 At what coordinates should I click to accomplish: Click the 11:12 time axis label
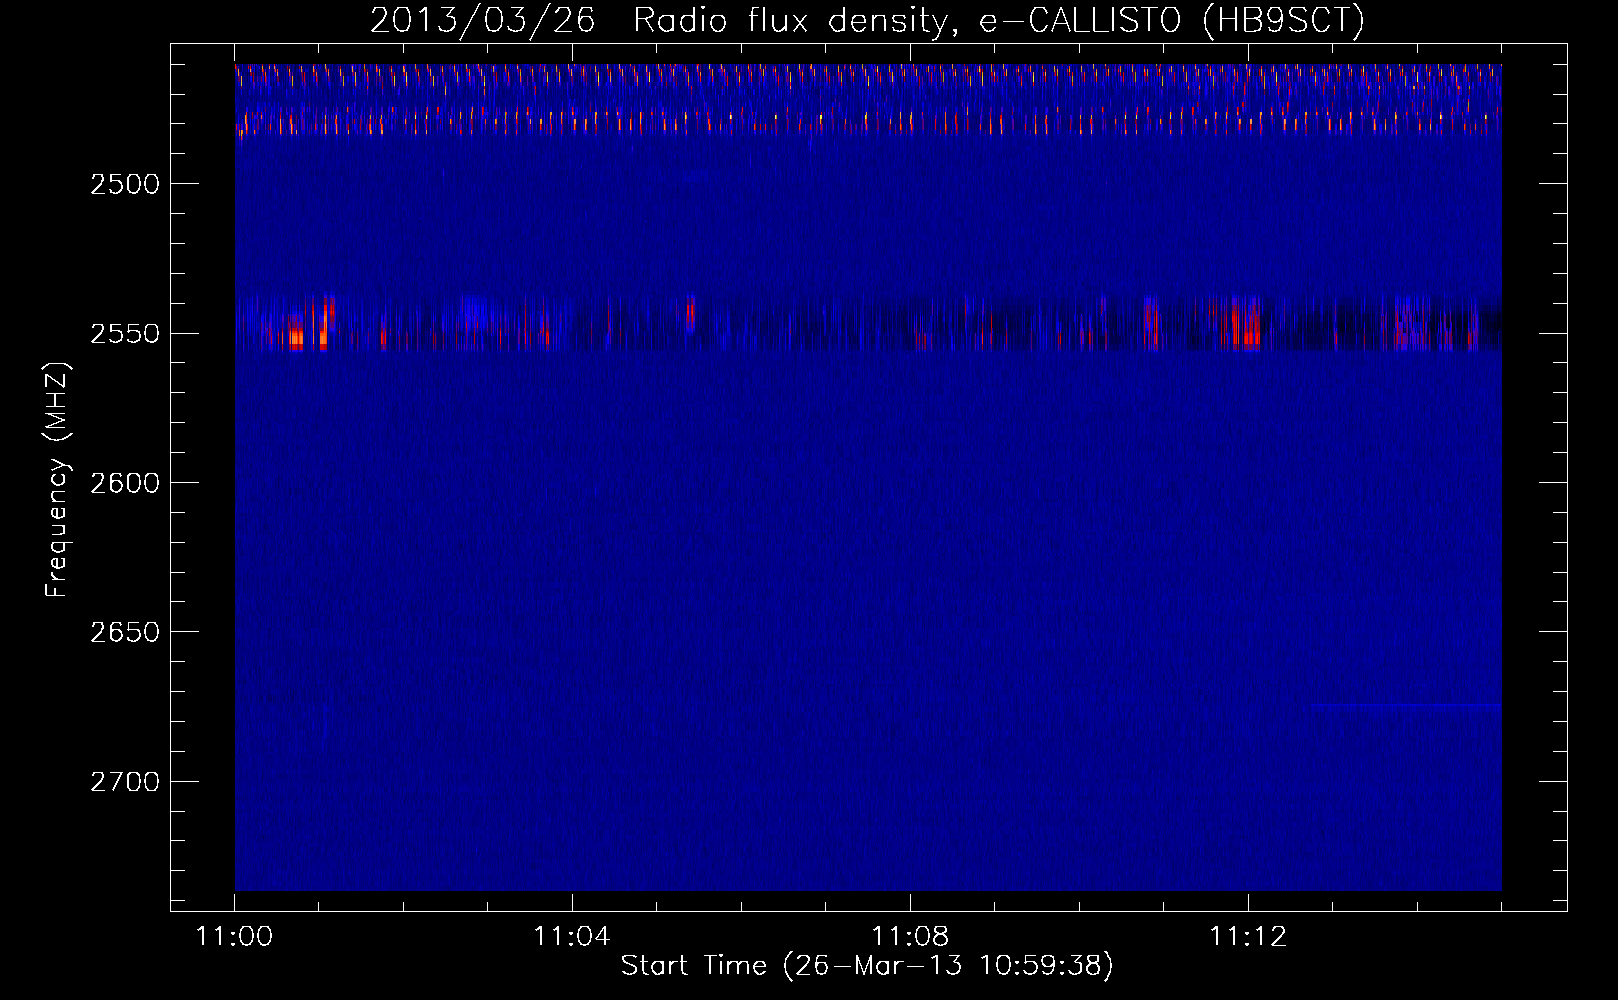[x=1248, y=937]
